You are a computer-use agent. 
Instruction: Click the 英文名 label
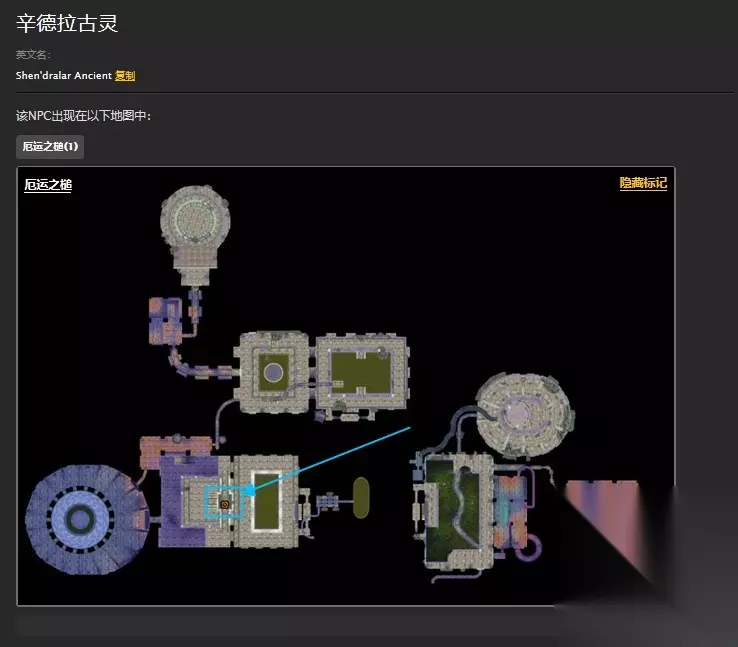[33, 55]
